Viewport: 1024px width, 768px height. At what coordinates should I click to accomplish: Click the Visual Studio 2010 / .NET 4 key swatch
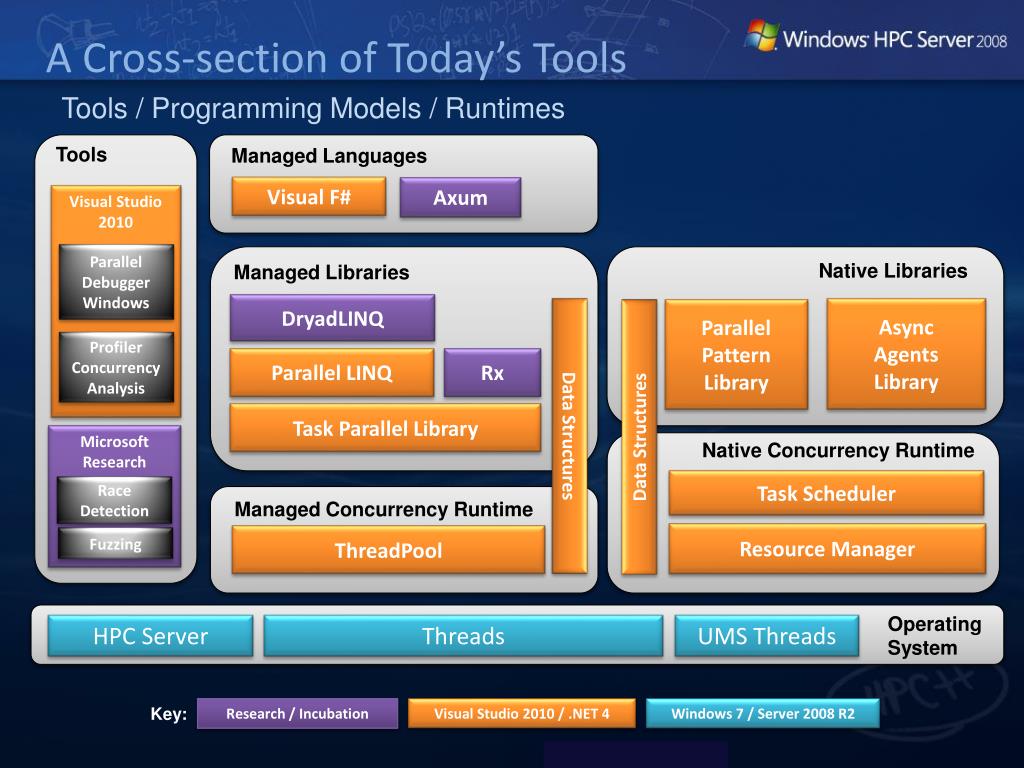[x=522, y=713]
